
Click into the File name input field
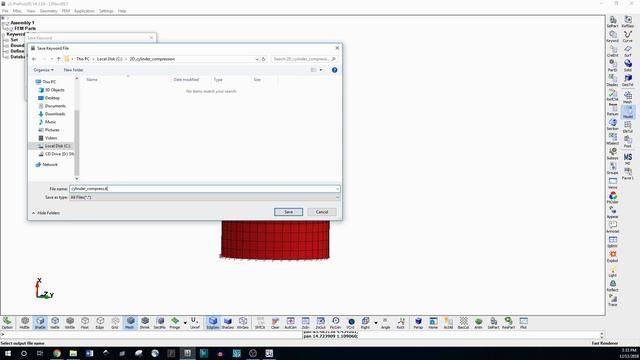click(x=202, y=189)
